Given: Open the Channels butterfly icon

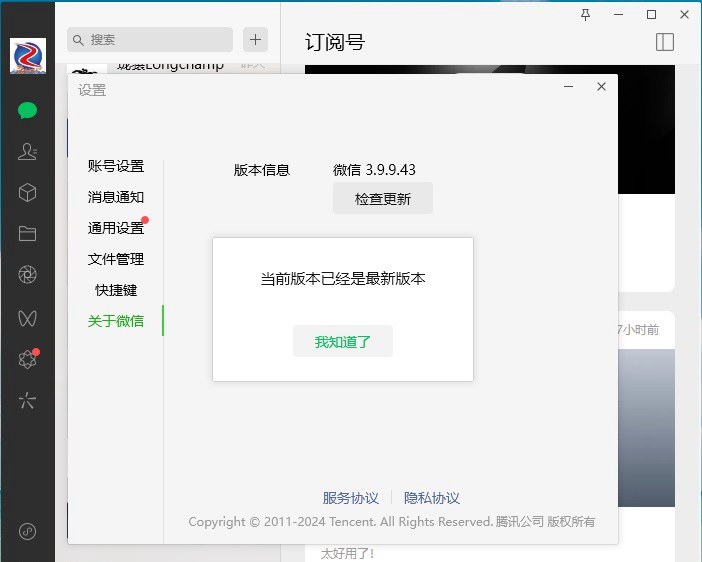Looking at the screenshot, I should [27, 318].
